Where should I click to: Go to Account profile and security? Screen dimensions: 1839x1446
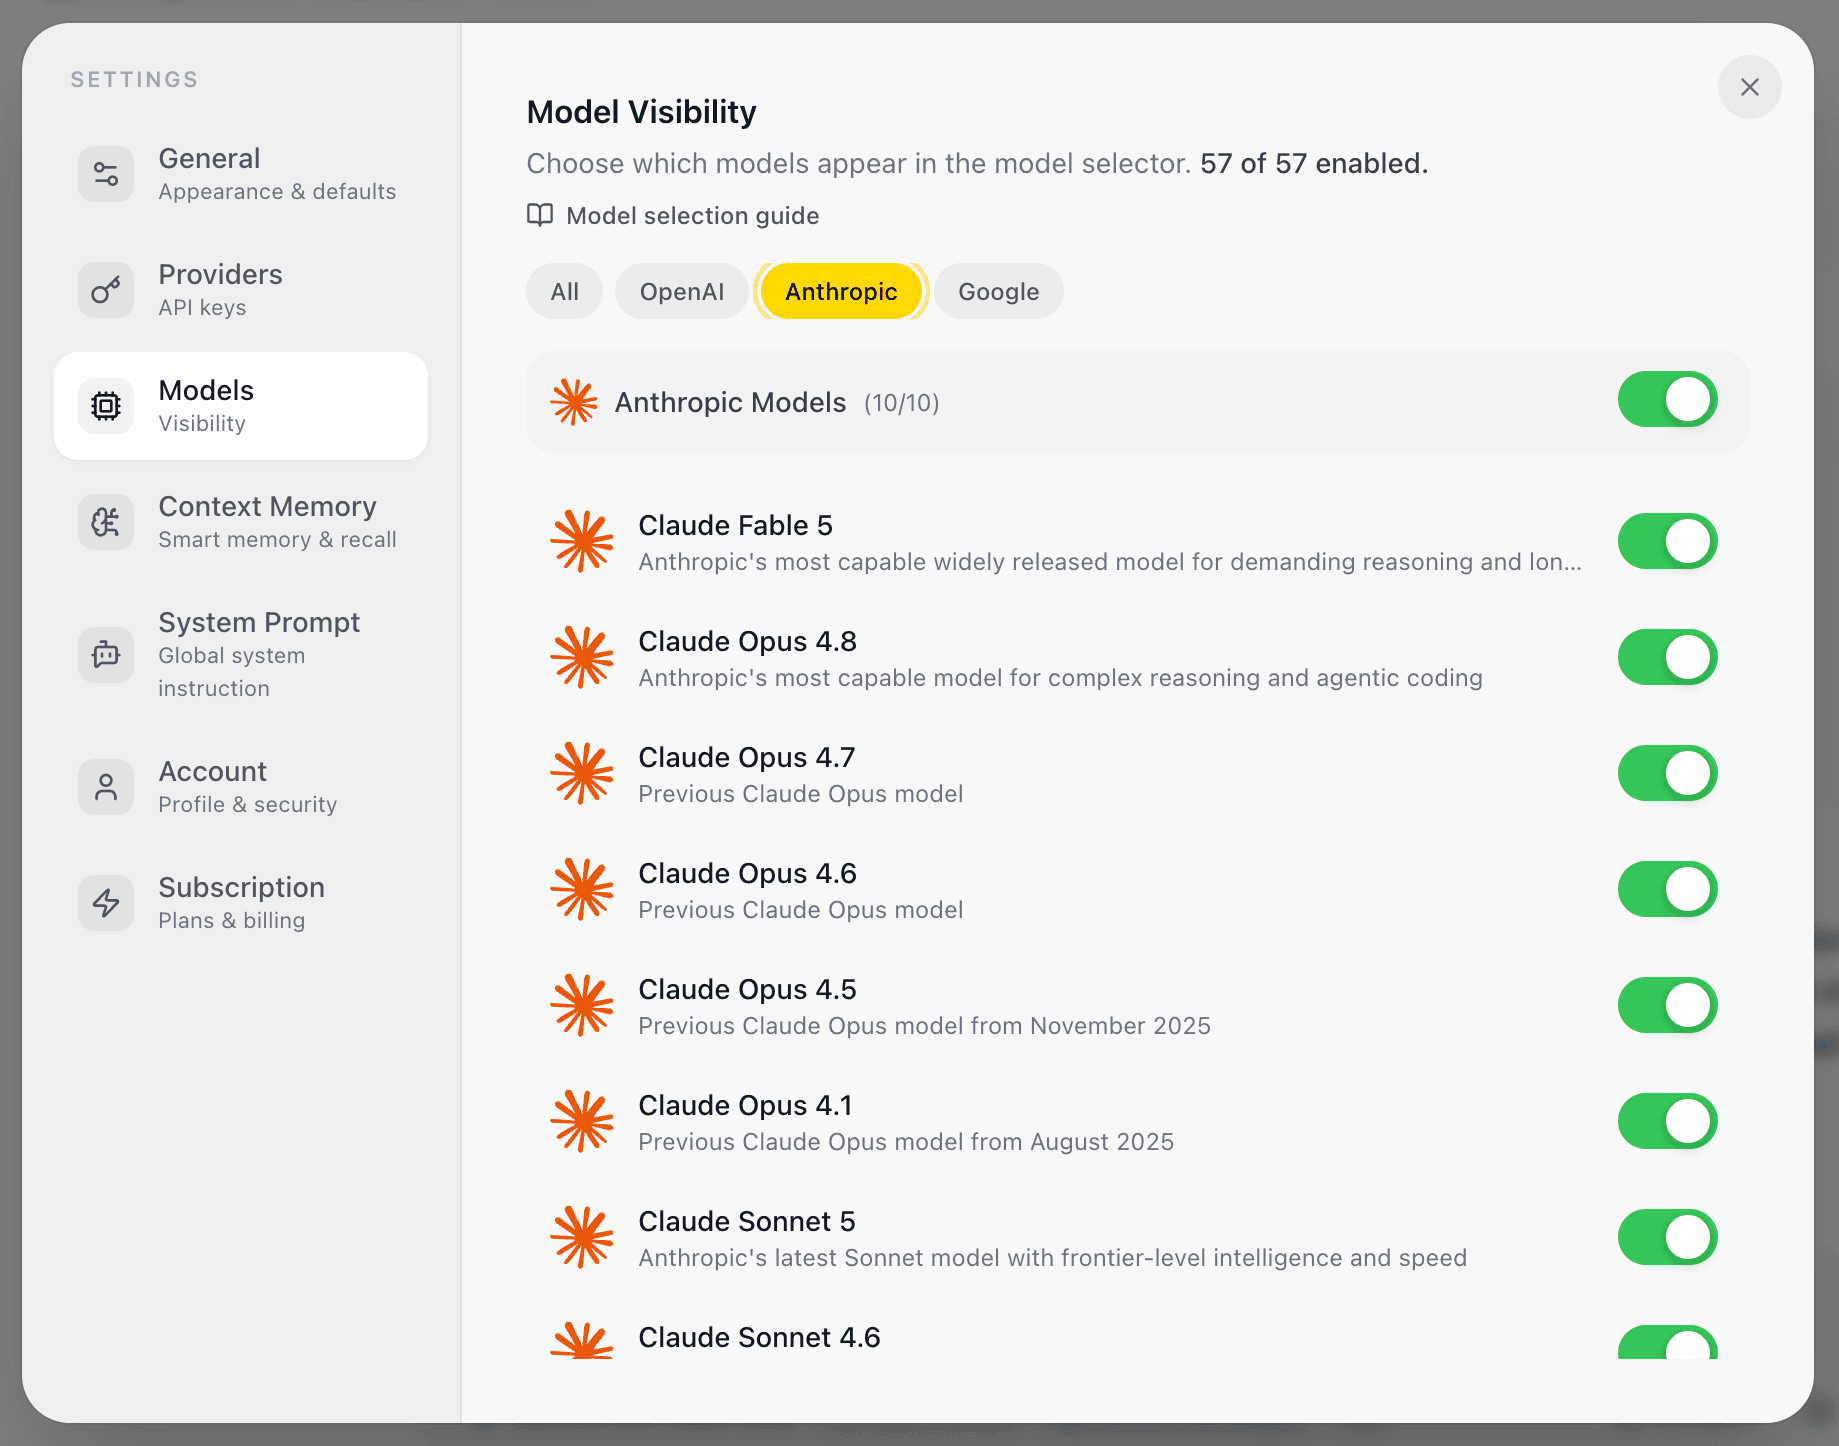click(x=241, y=787)
